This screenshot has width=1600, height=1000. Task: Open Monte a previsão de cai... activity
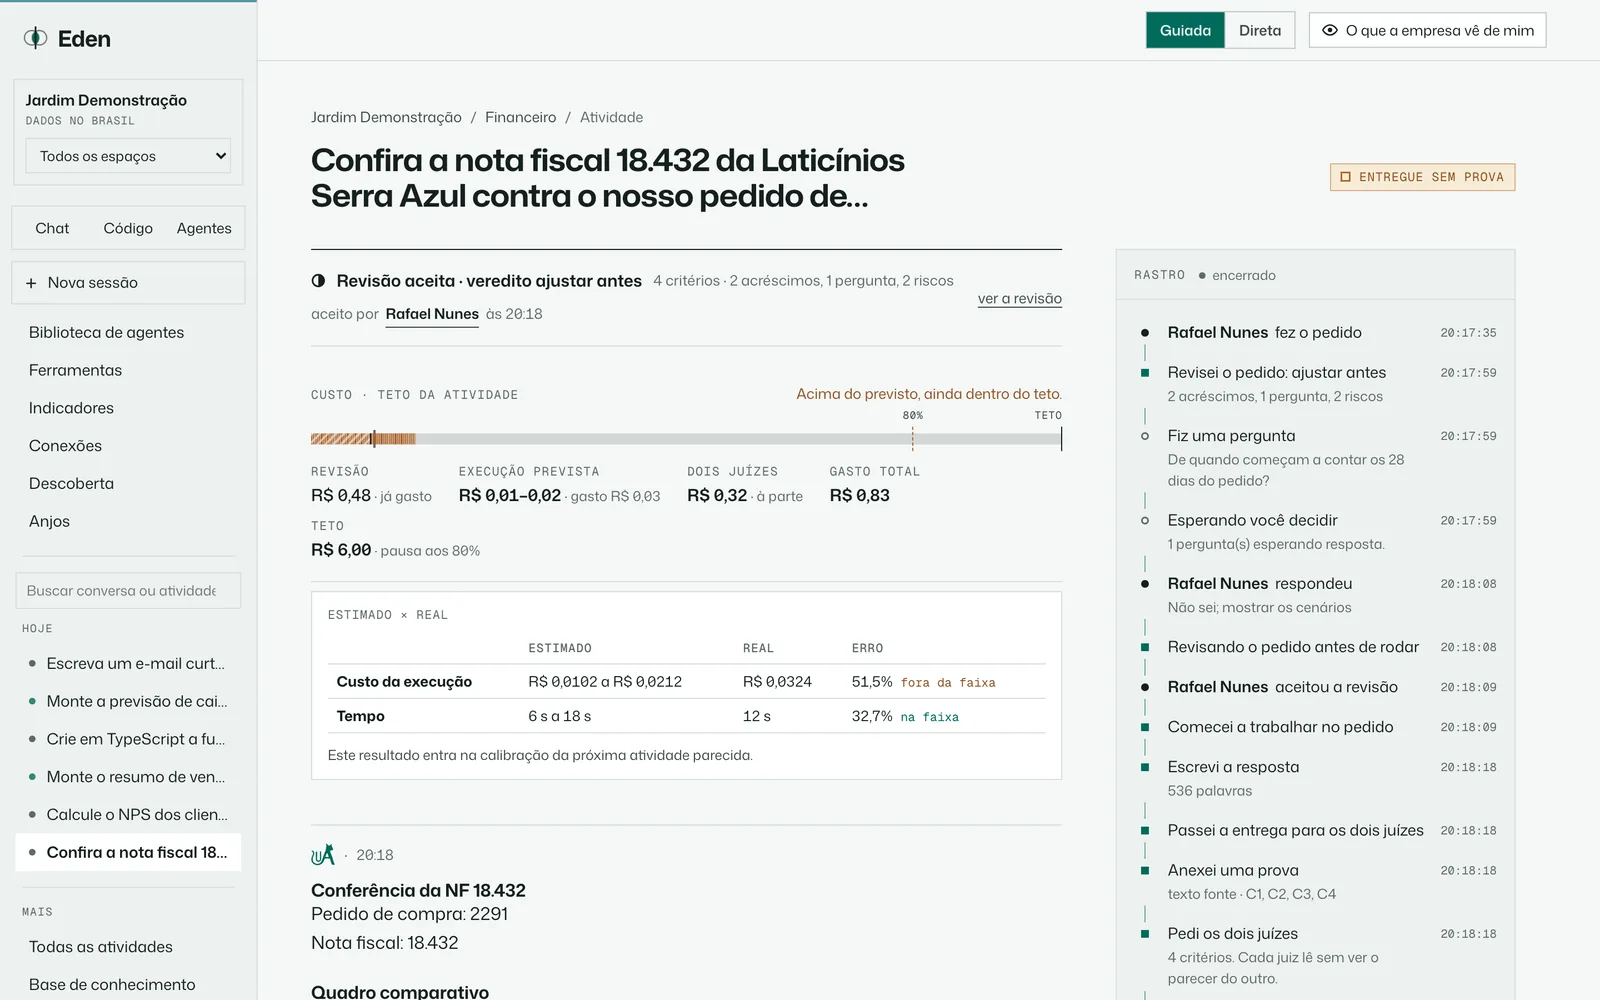pyautogui.click(x=128, y=701)
